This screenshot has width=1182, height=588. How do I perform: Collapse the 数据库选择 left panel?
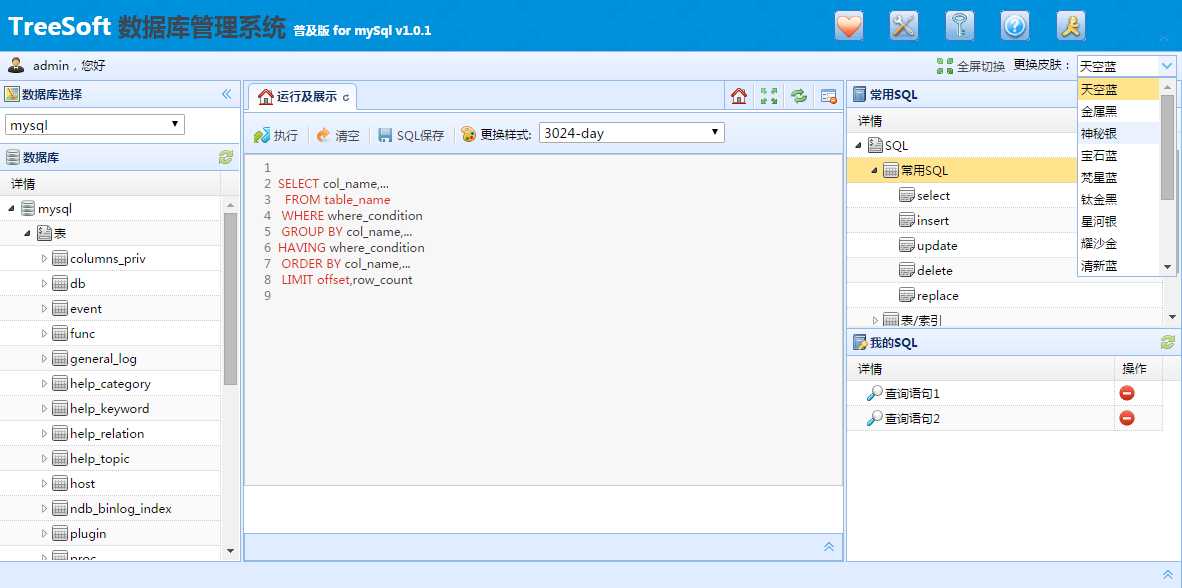tap(226, 94)
